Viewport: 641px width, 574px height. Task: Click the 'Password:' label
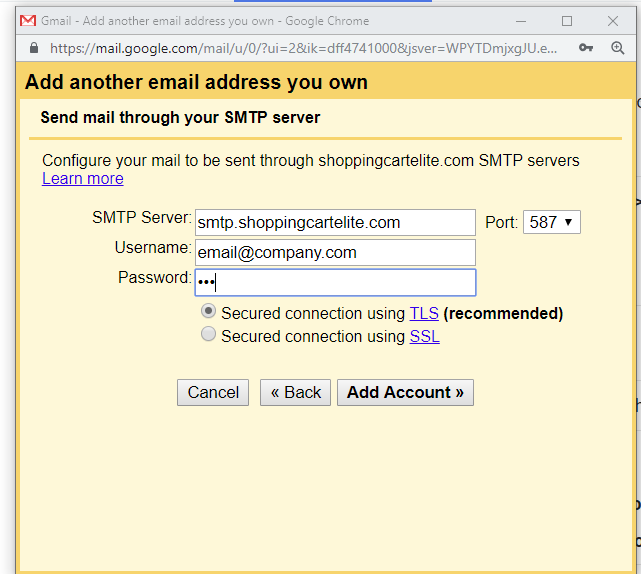coord(155,278)
